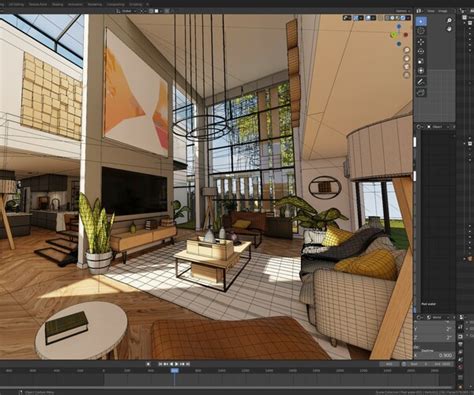The width and height of the screenshot is (474, 395).
Task: Switch to the Texture Paint workspace tab
Action: click(x=37, y=4)
